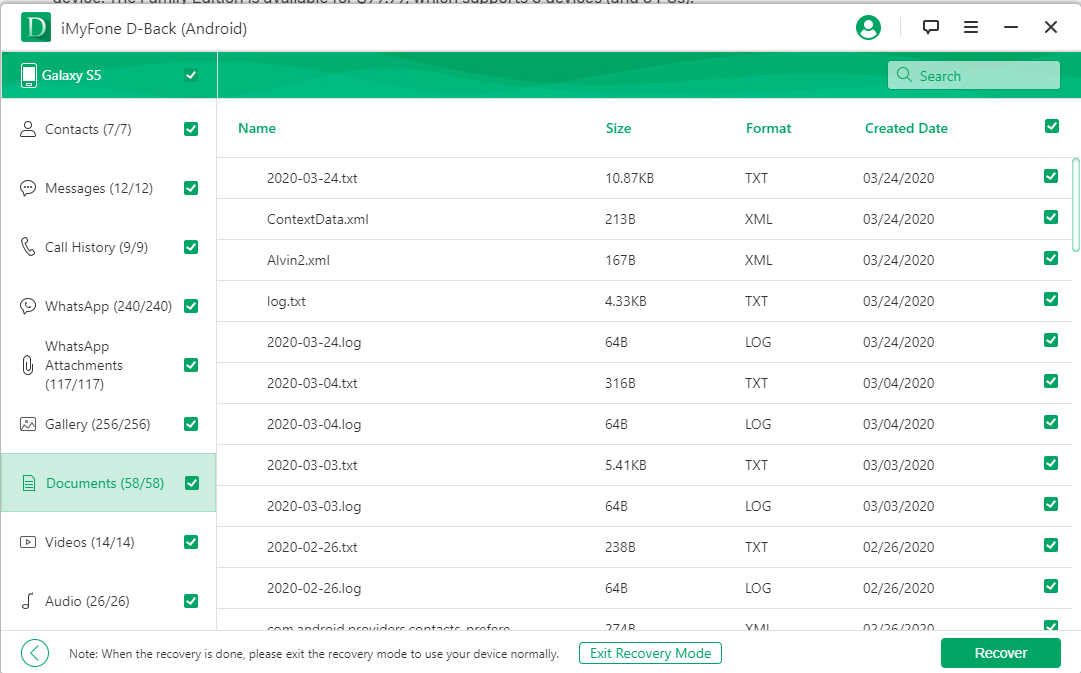Open the hamburger menu icon
The height and width of the screenshot is (673, 1081).
pos(971,27)
